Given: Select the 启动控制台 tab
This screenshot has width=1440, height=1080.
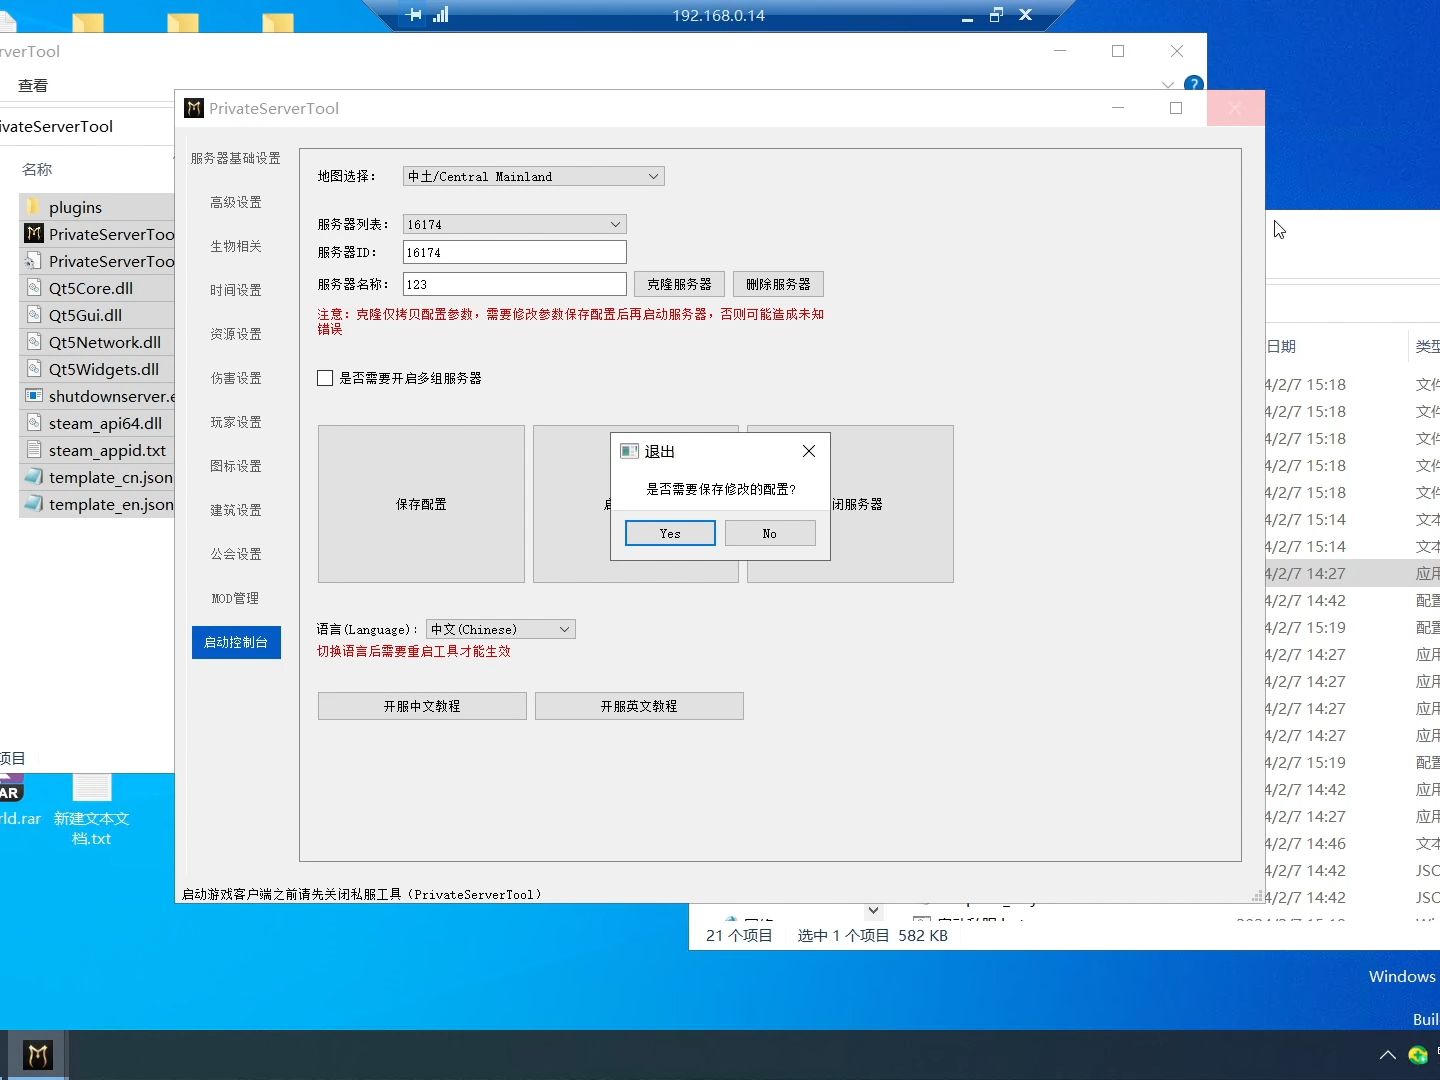Looking at the screenshot, I should 236,642.
